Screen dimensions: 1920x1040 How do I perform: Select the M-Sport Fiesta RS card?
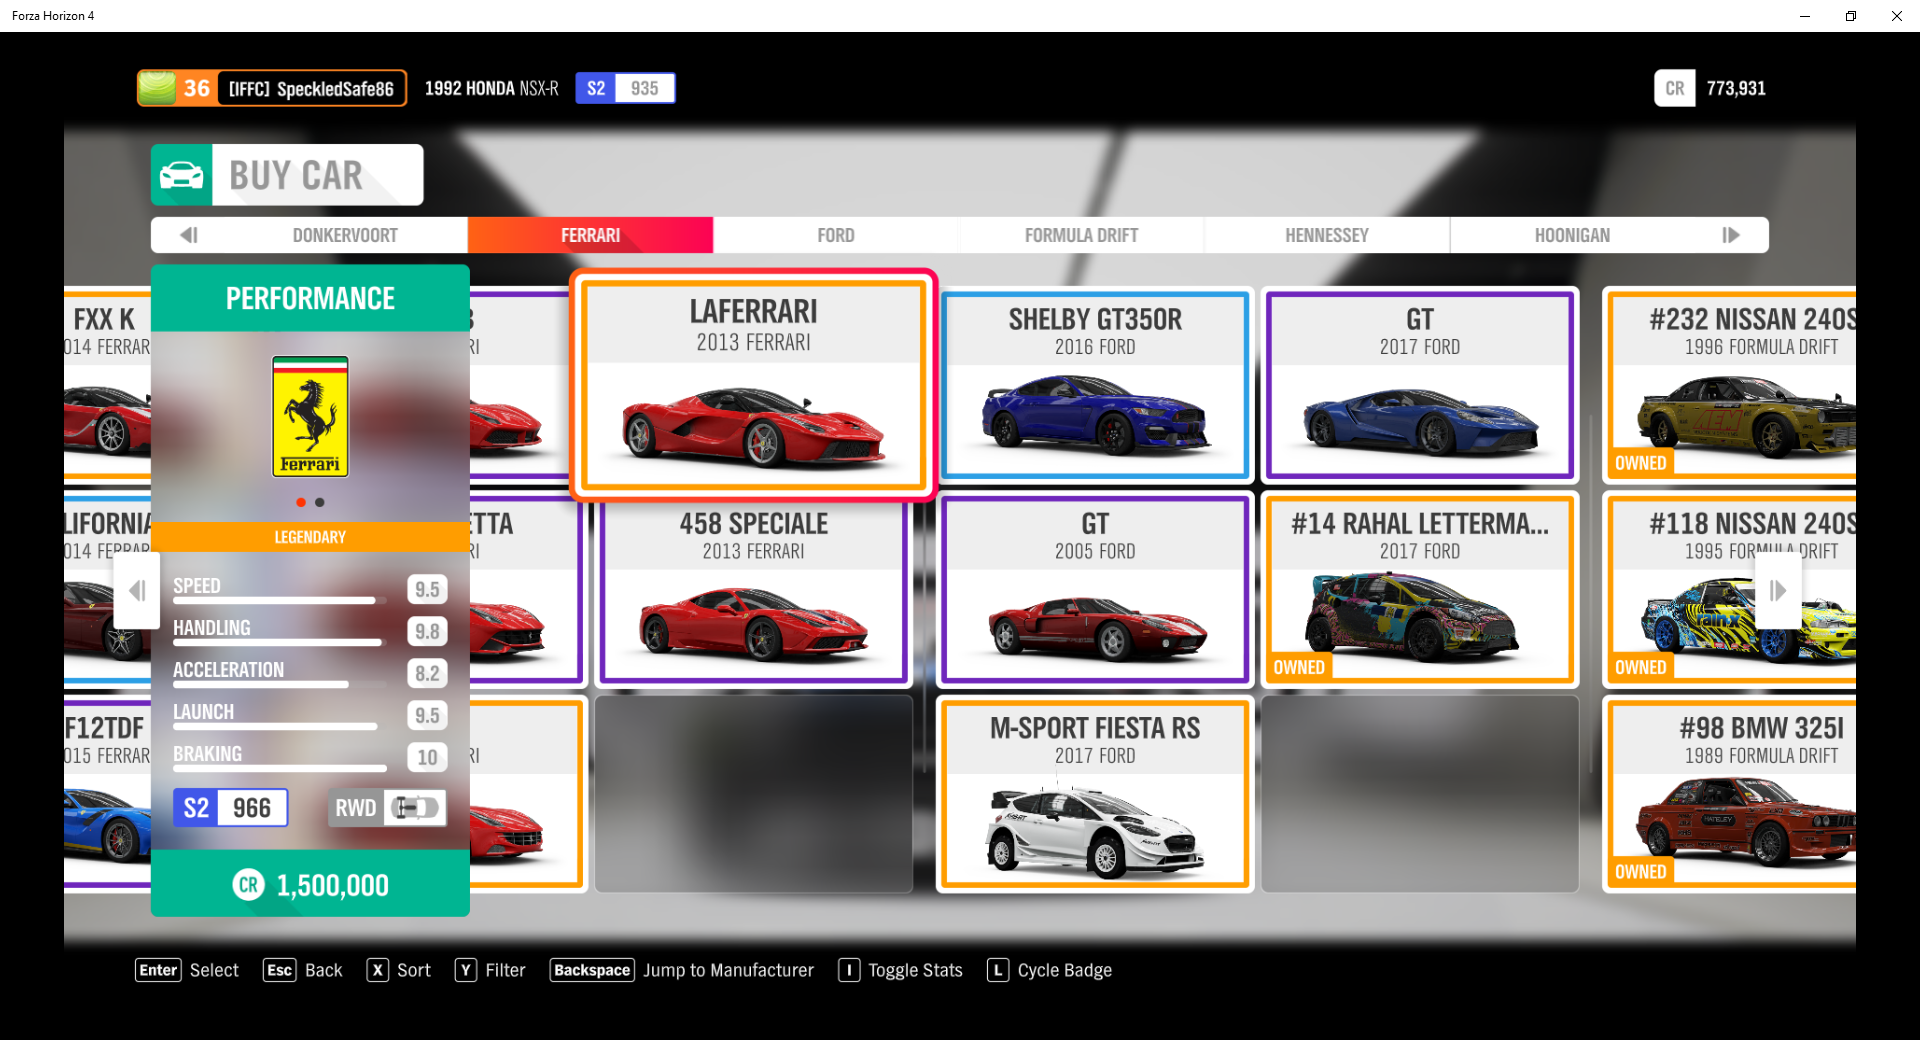point(1095,794)
